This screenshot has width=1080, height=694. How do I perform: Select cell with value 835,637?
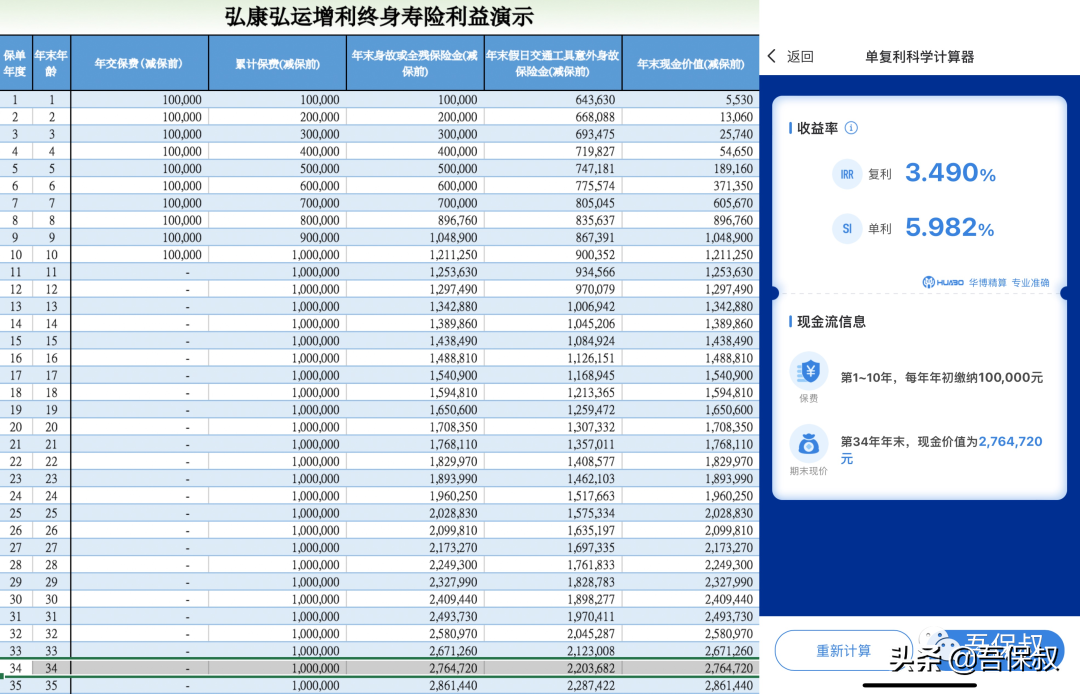553,220
